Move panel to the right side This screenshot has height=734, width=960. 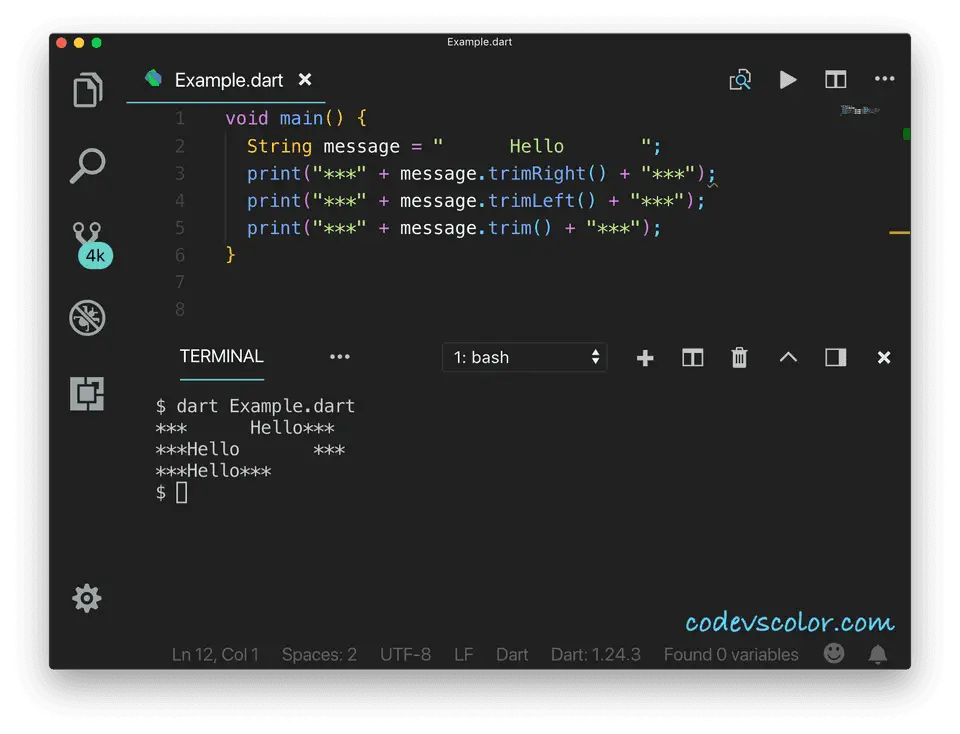836,358
